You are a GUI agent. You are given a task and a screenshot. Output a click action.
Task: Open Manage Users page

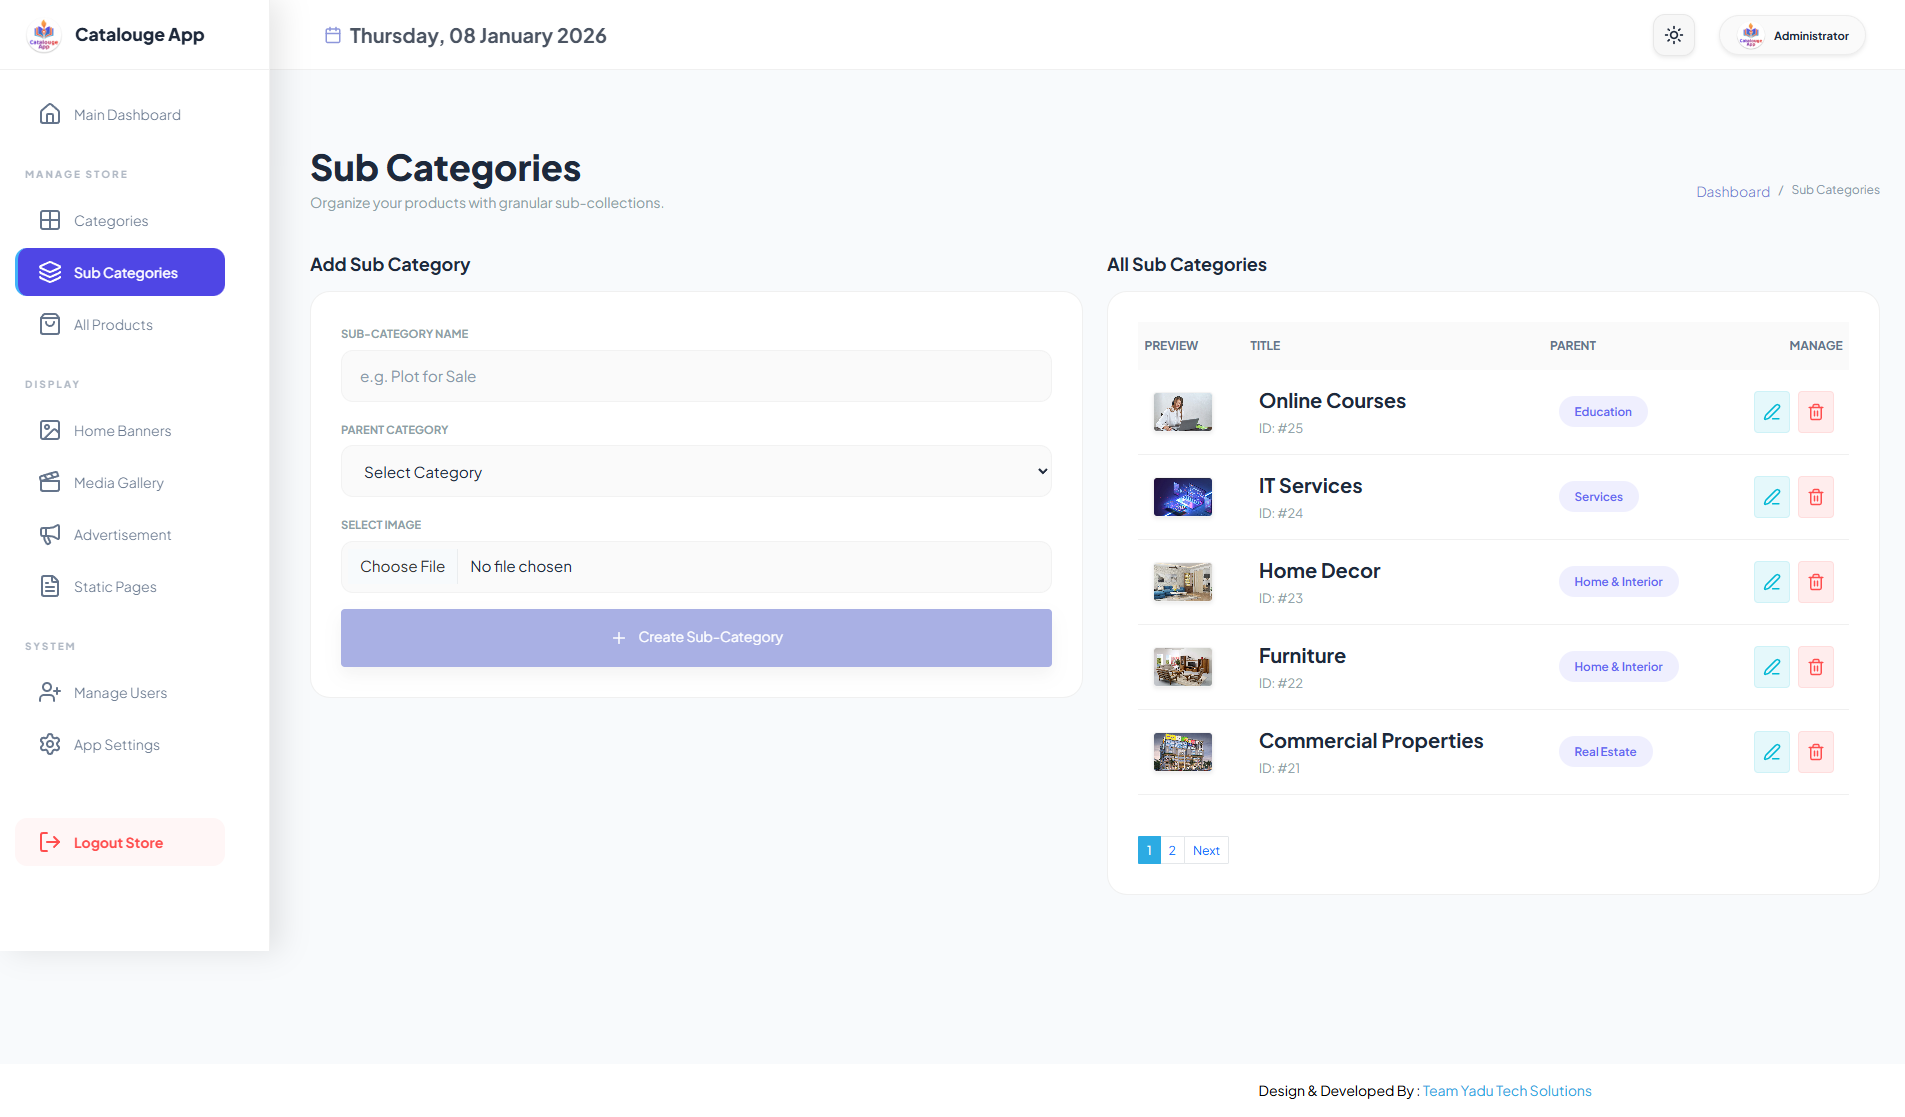(120, 693)
